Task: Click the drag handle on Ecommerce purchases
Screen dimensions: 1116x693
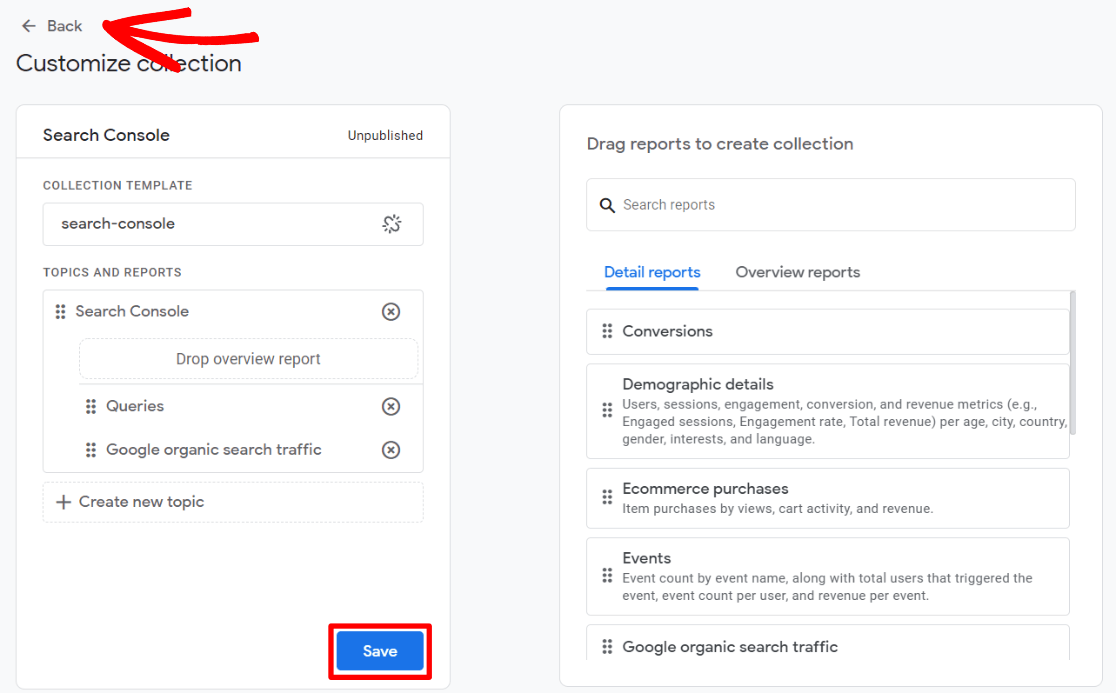Action: click(x=607, y=498)
